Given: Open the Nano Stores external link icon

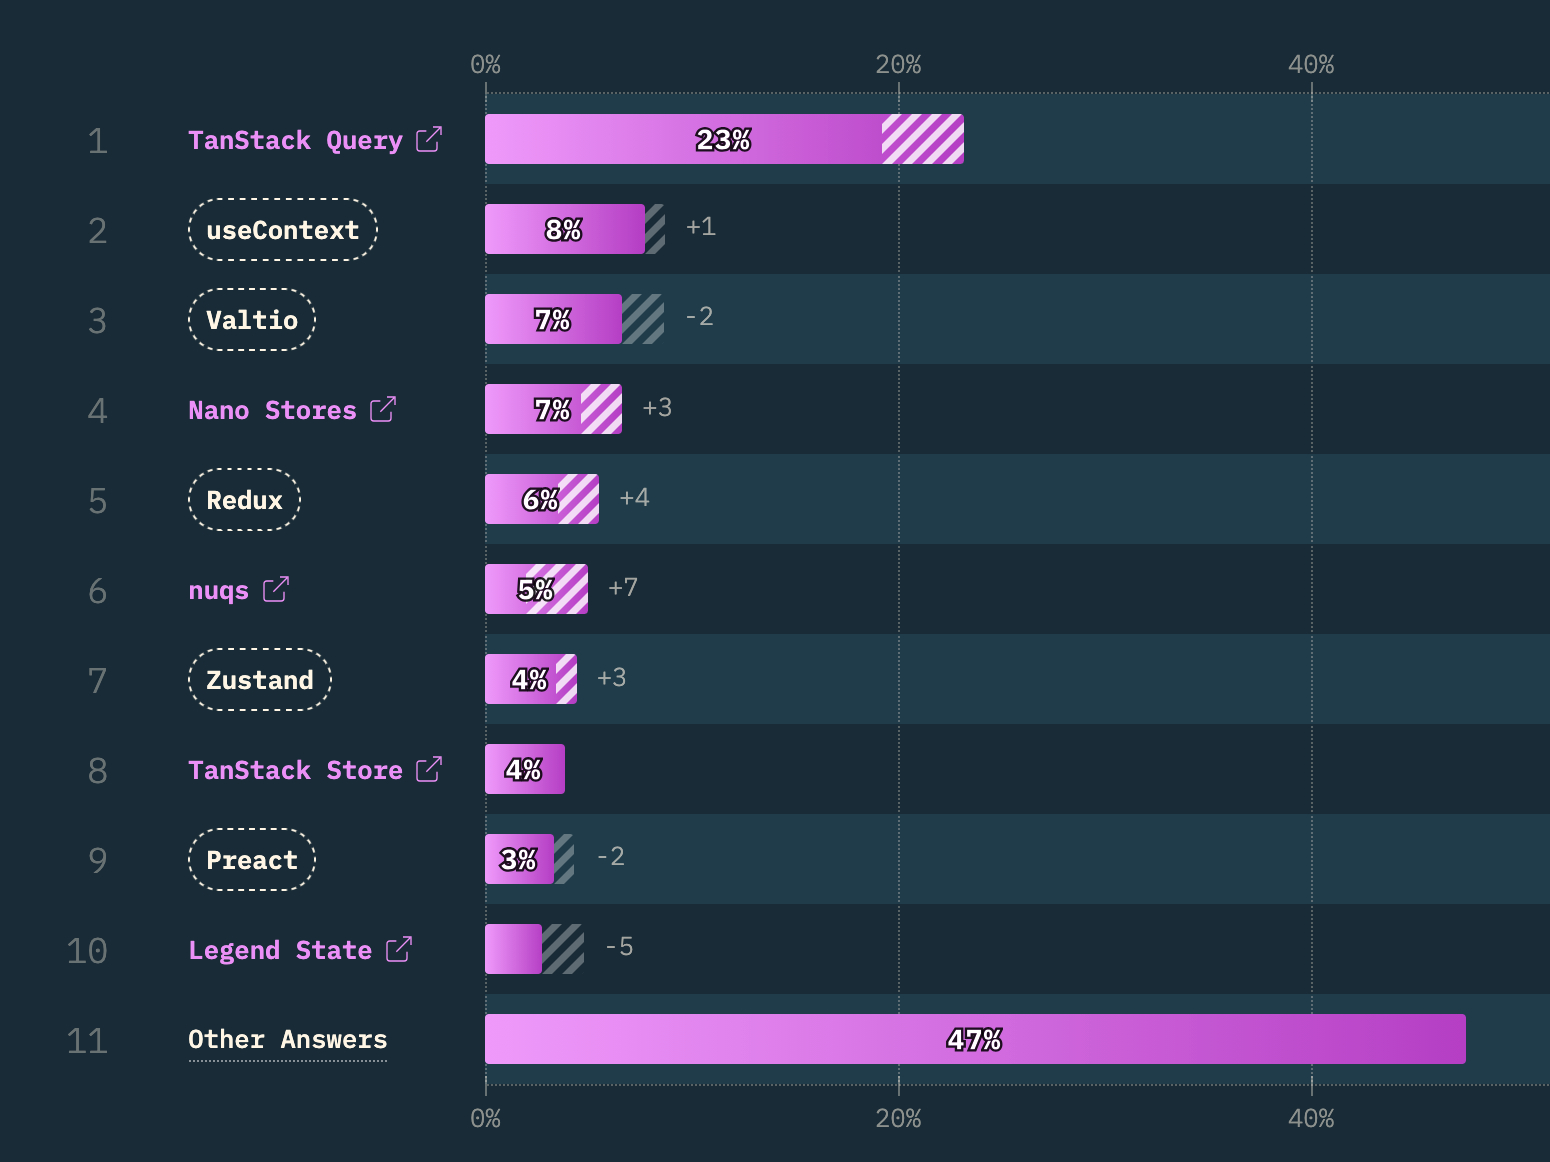Looking at the screenshot, I should 383,410.
